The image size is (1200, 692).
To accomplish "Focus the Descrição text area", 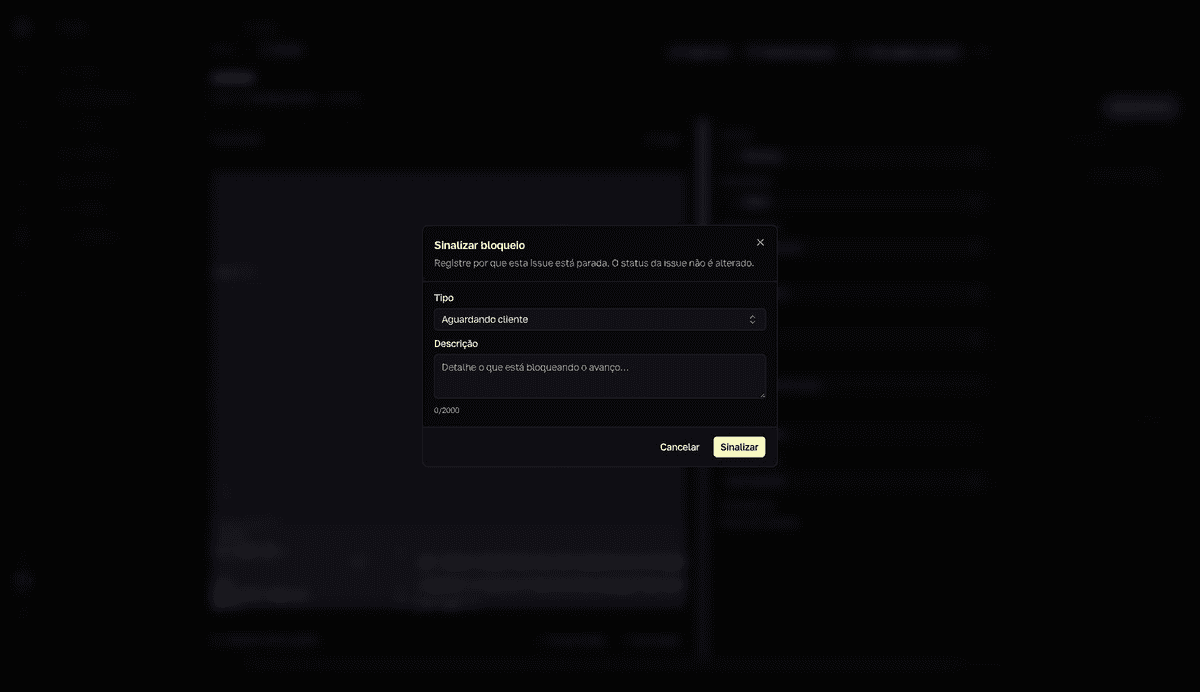I will 600,376.
